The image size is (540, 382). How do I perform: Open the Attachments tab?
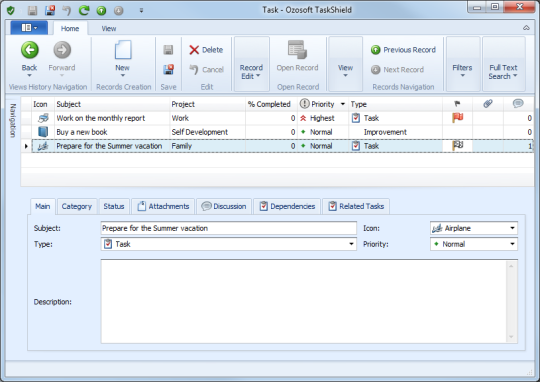163,206
